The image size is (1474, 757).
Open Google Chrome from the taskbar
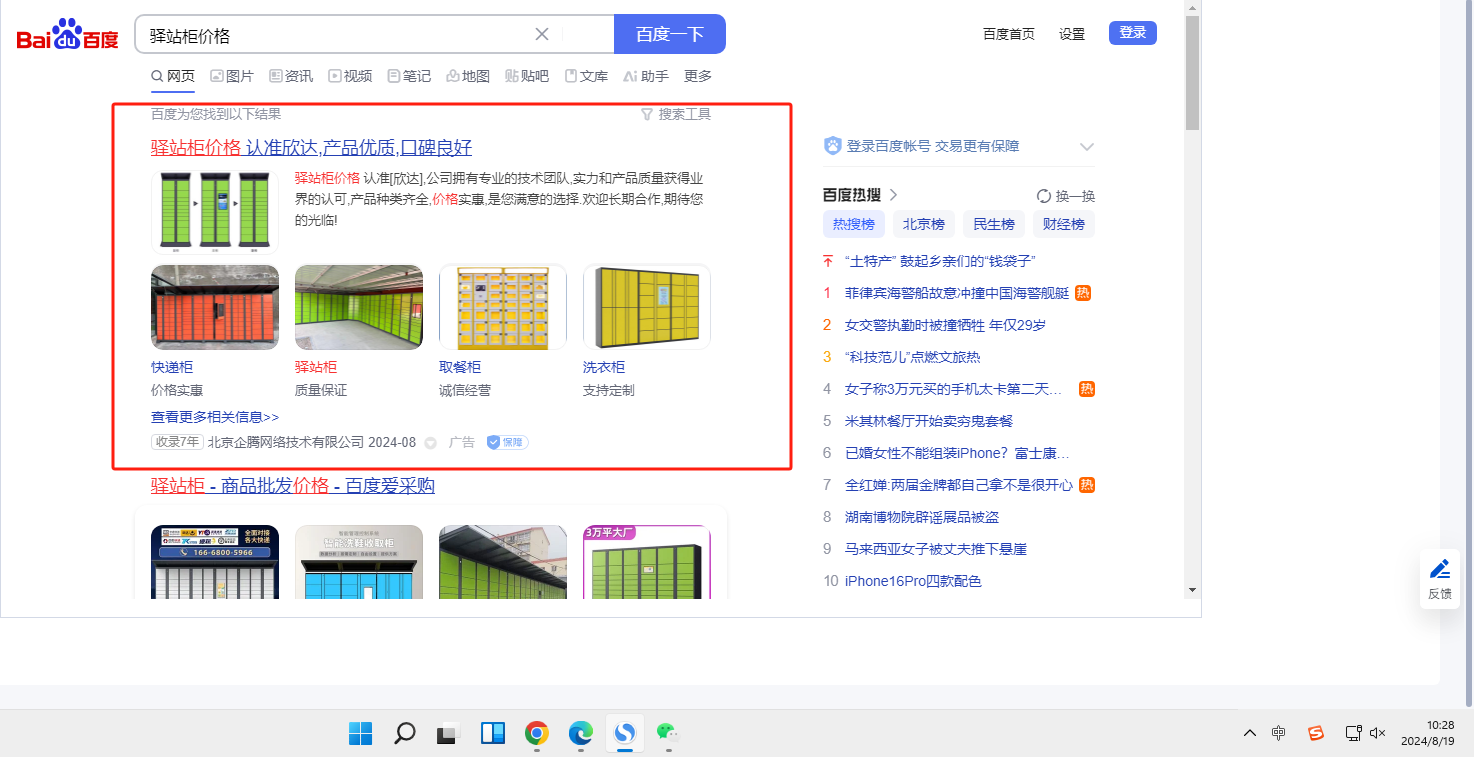(537, 734)
